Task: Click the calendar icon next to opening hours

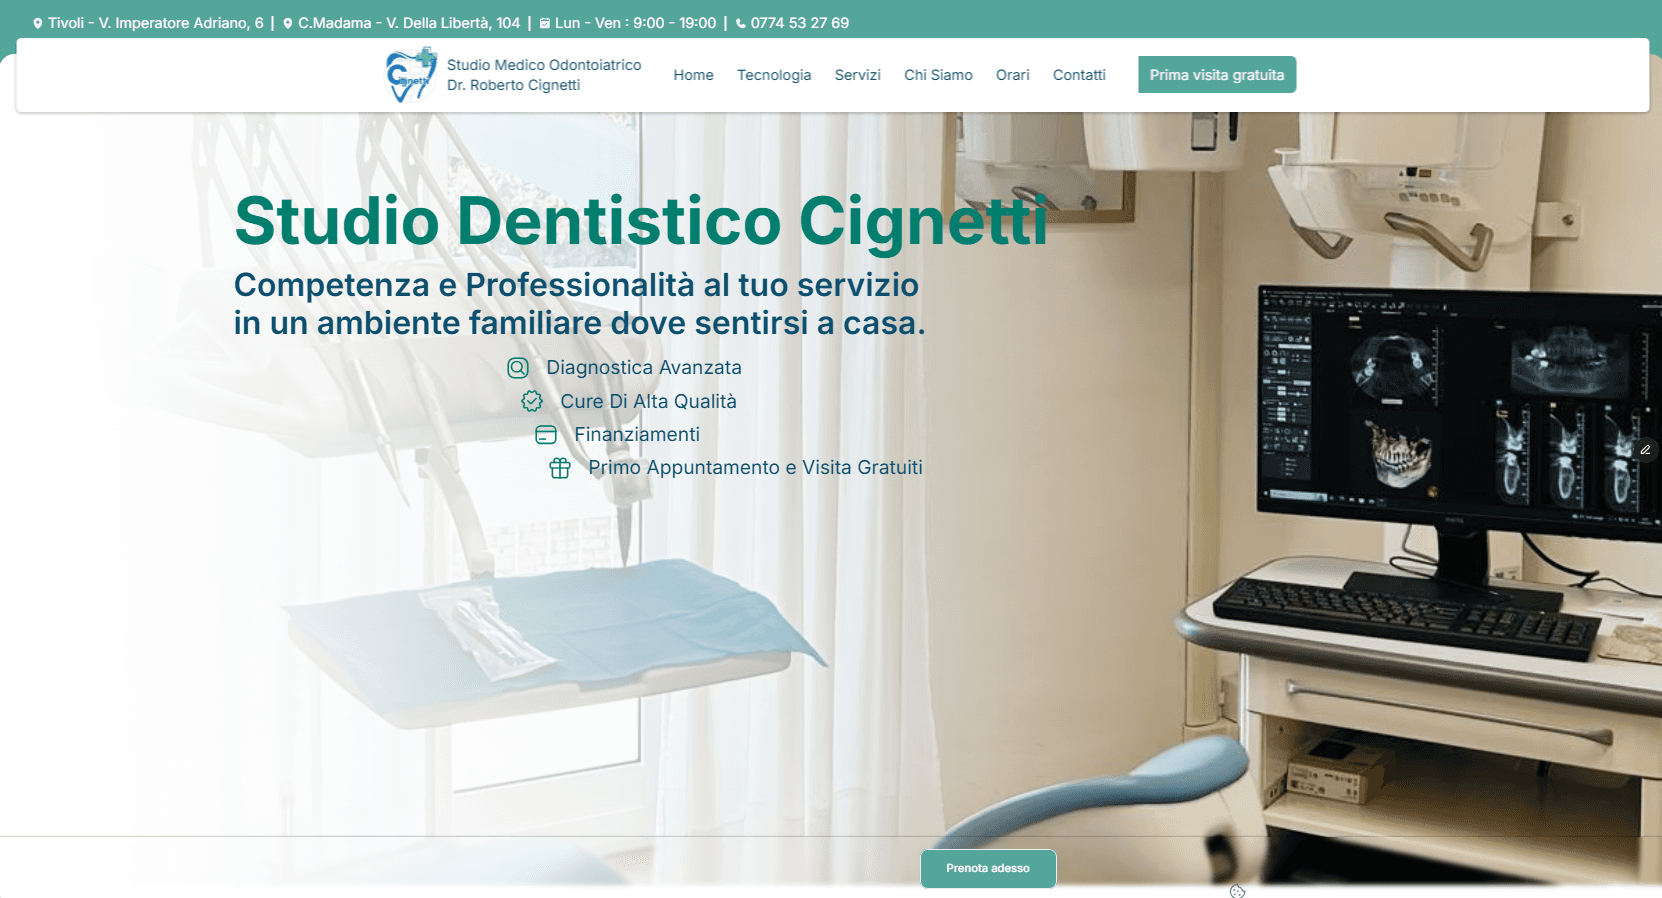Action: click(545, 23)
